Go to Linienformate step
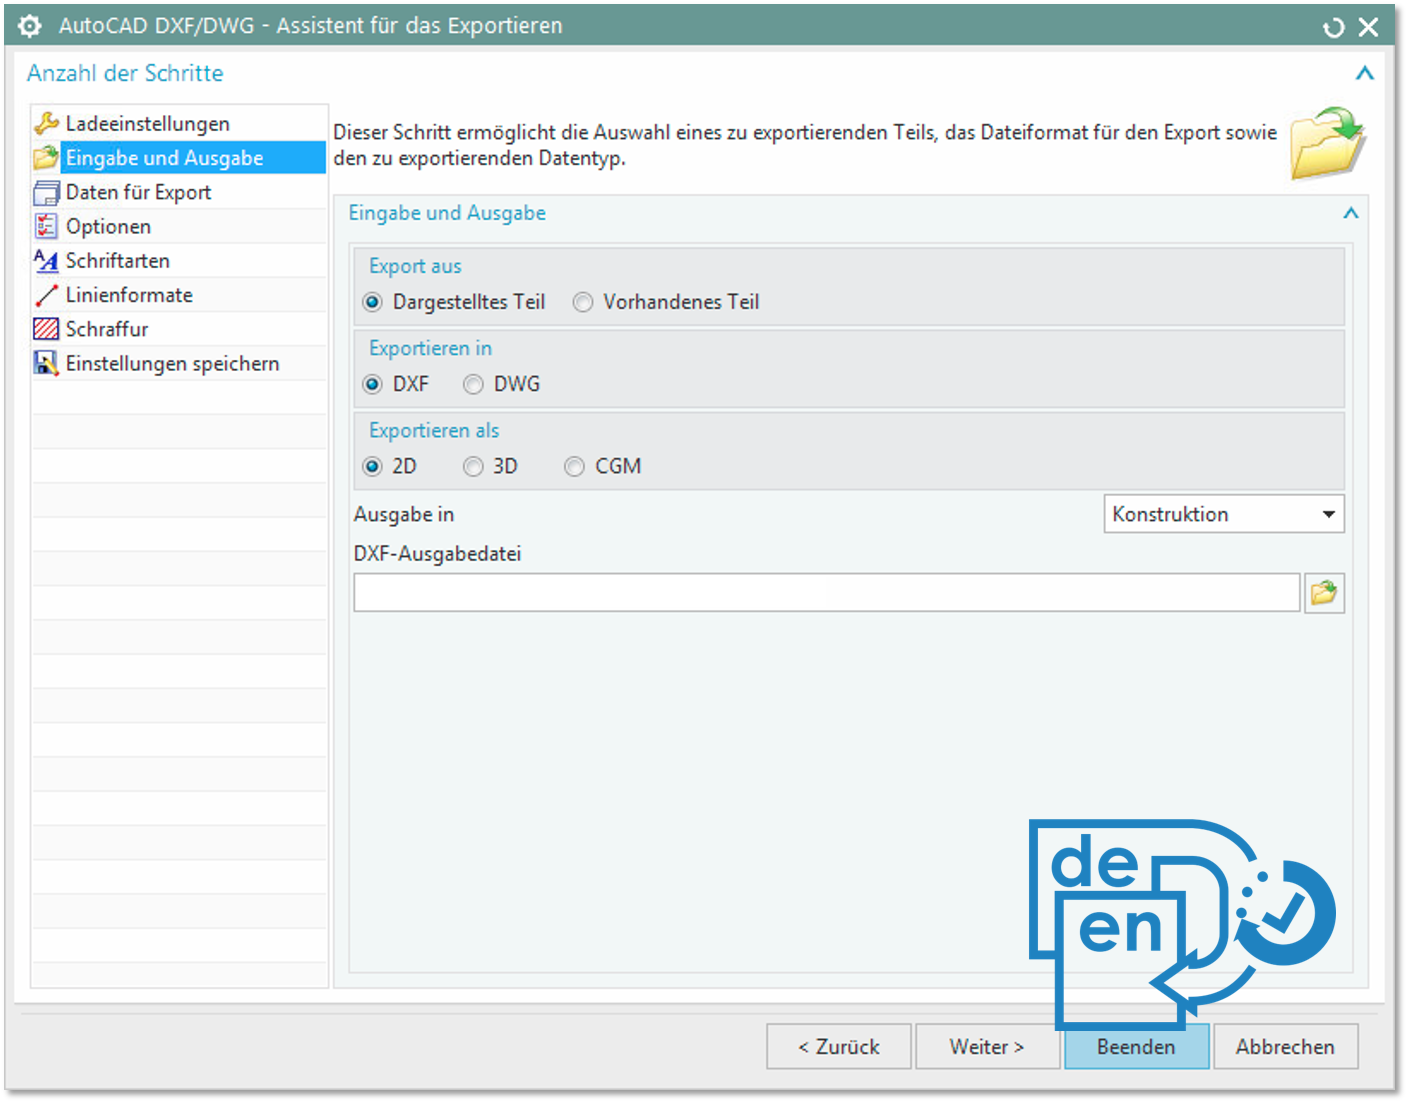The image size is (1408, 1103). coord(179,295)
